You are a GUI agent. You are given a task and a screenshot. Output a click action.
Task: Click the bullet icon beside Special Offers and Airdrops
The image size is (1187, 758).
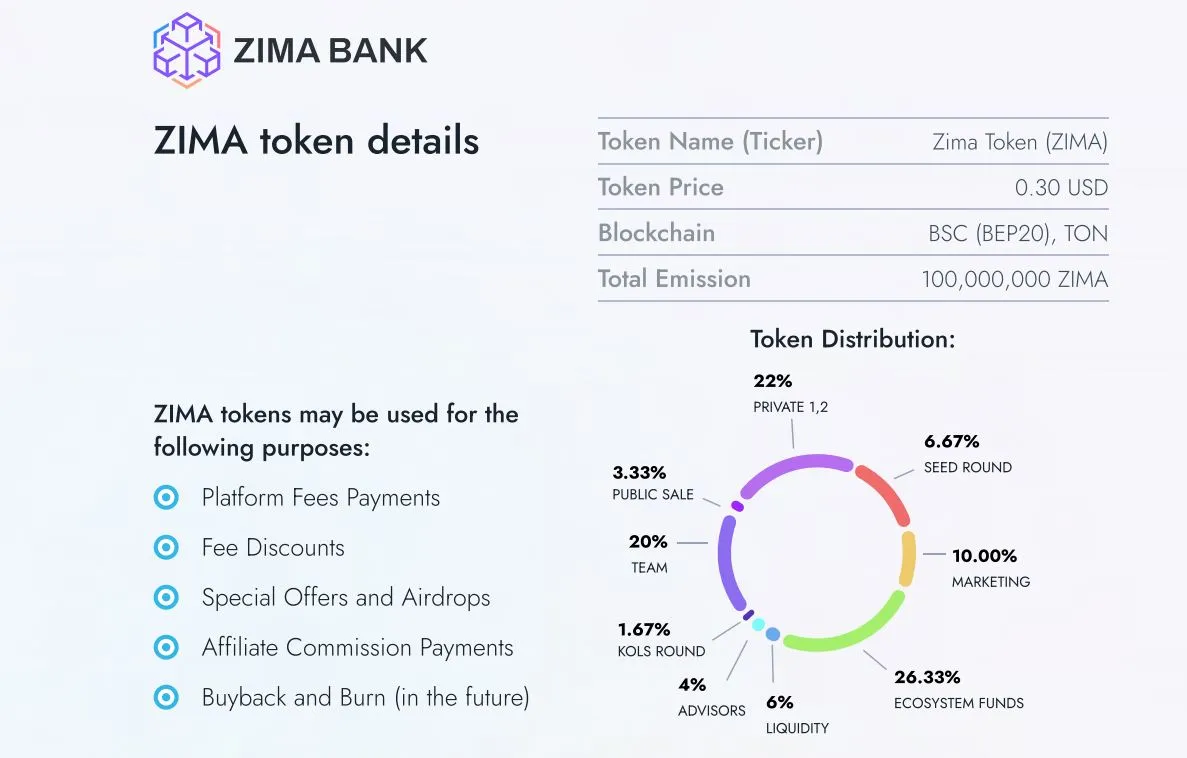tap(166, 597)
